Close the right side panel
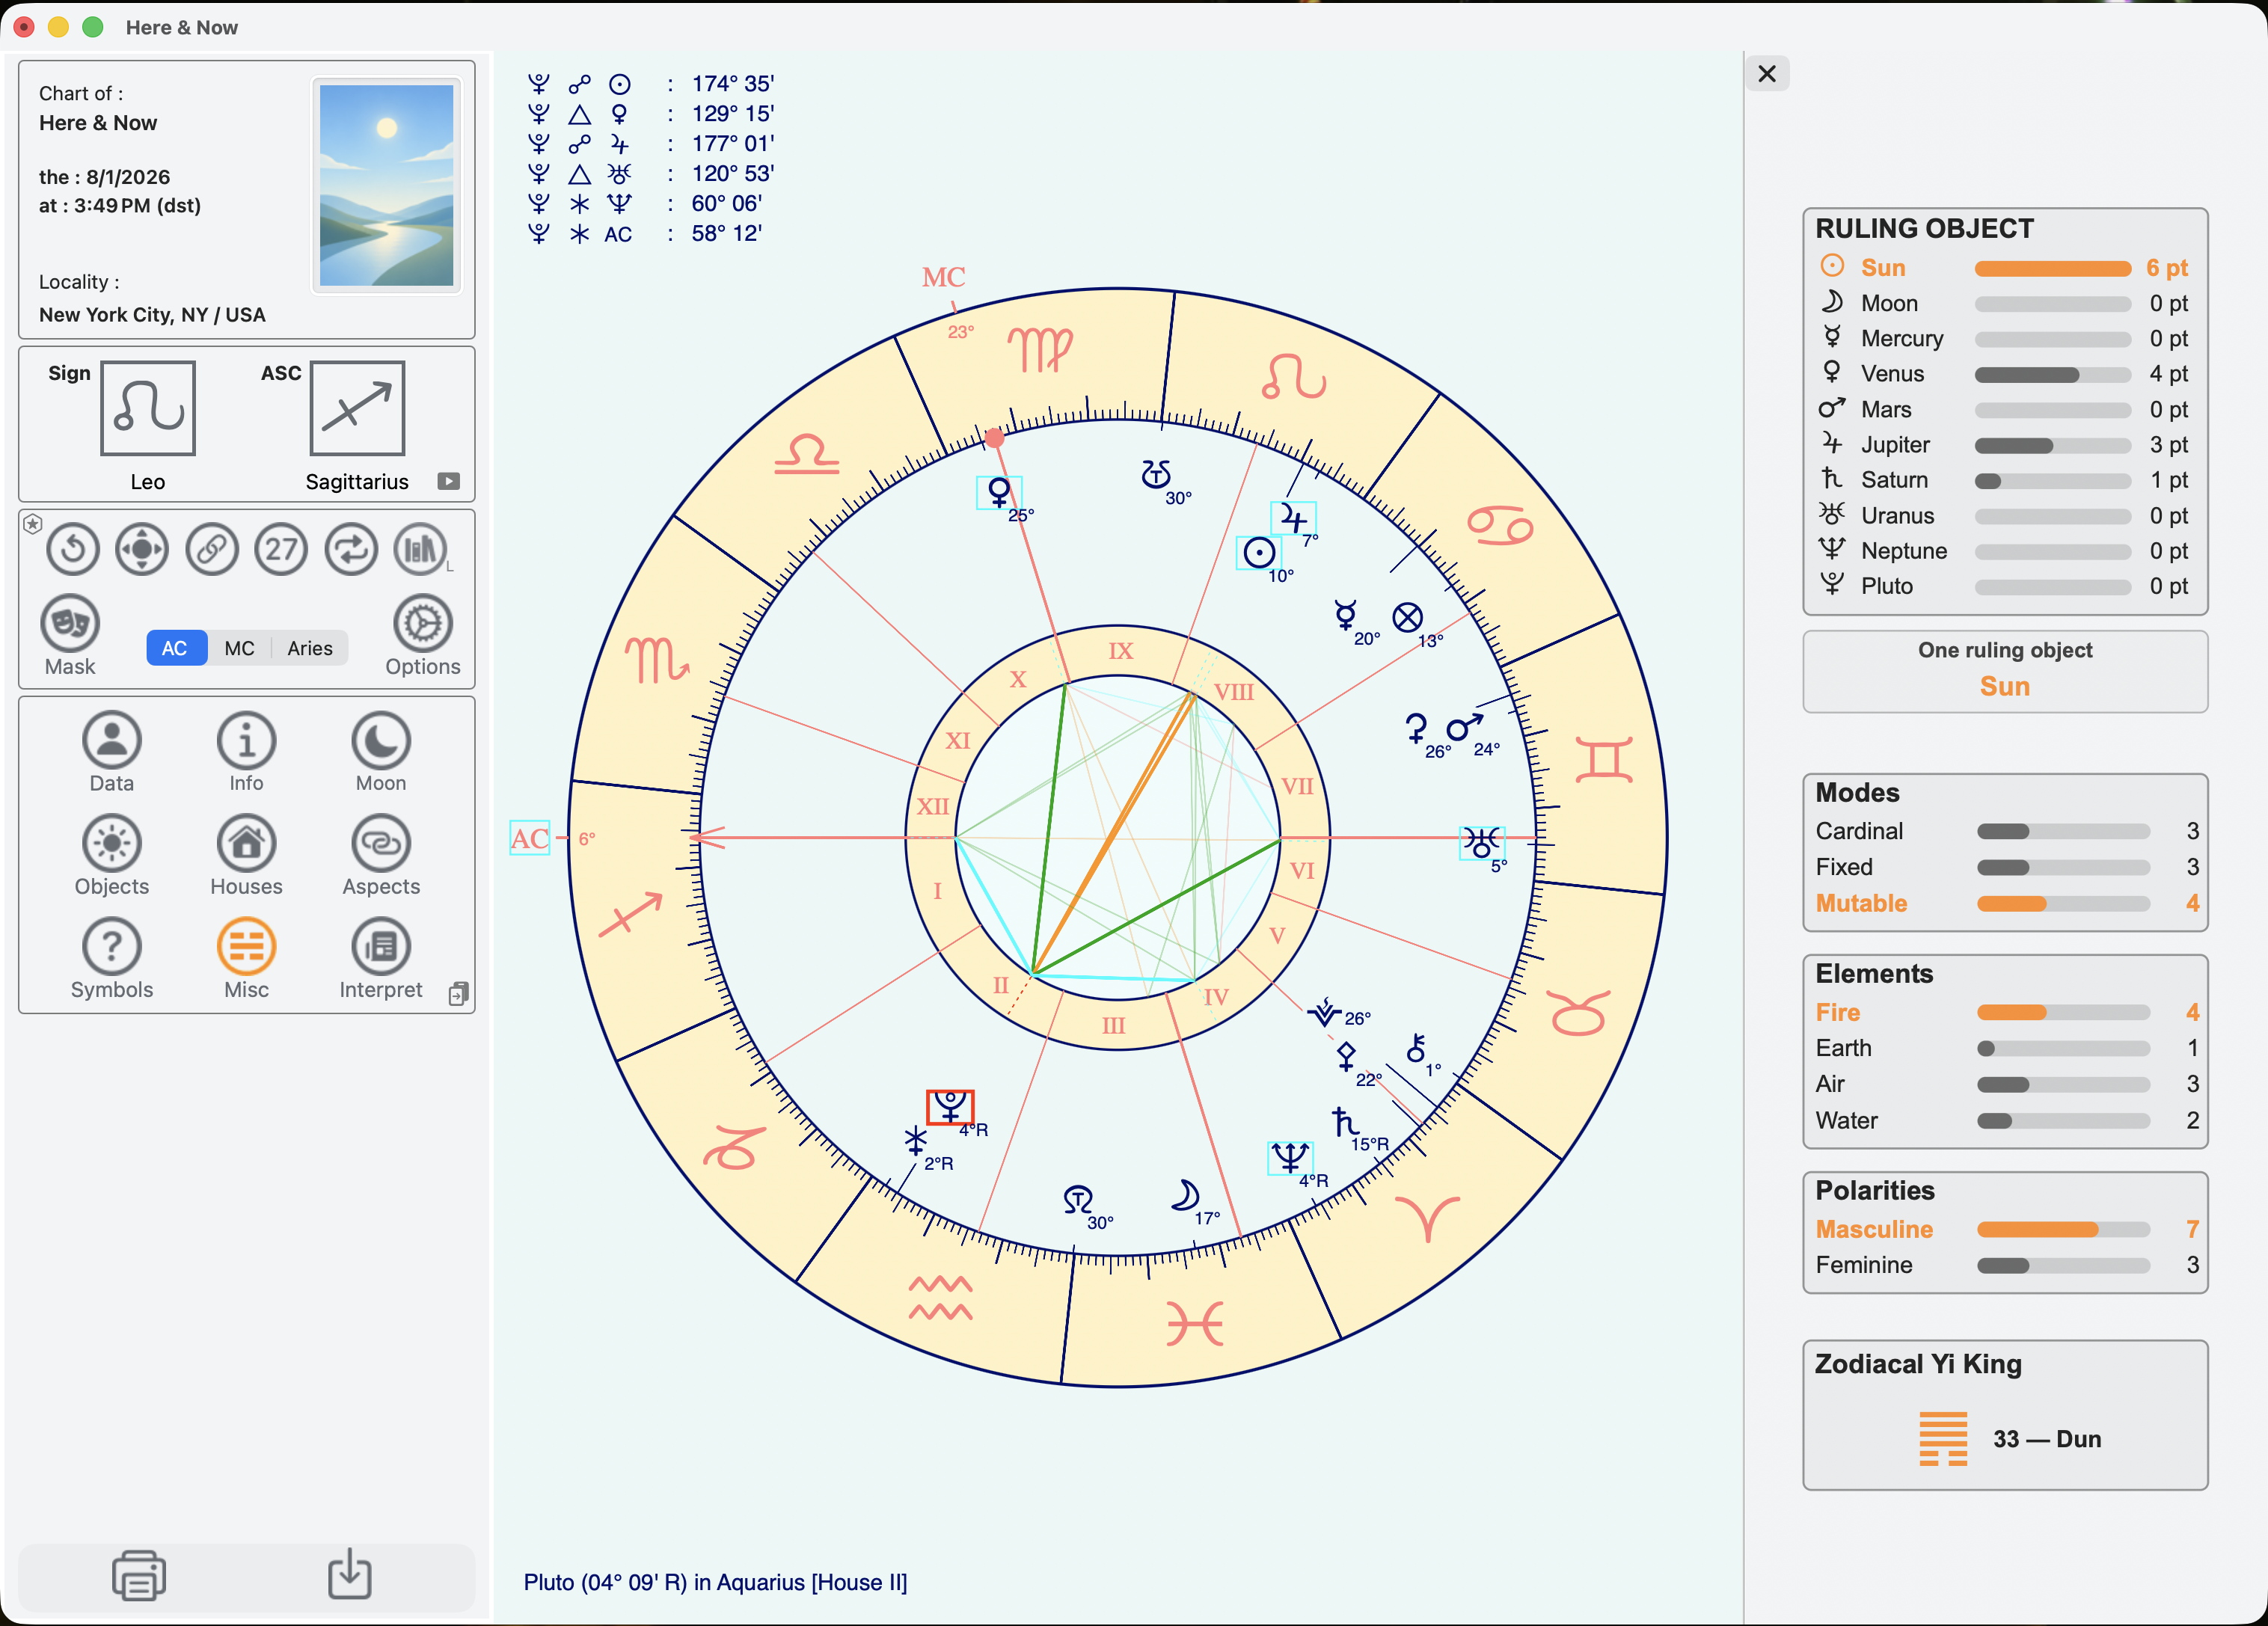Image resolution: width=2268 pixels, height=1626 pixels. pos(1767,73)
